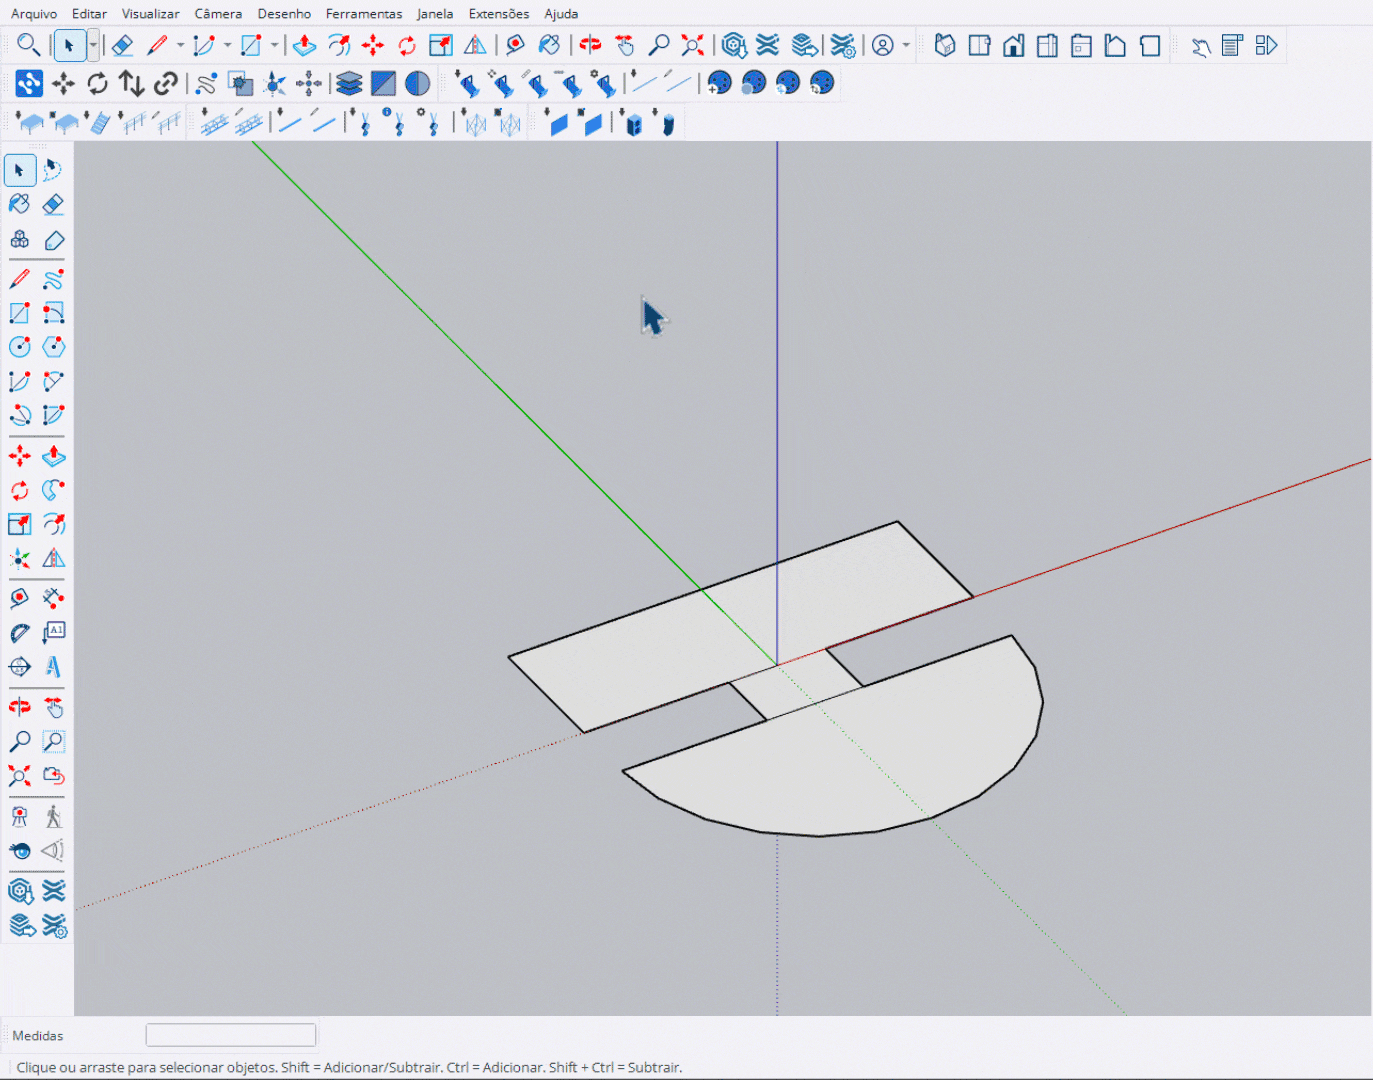The image size is (1373, 1080).
Task: Select the Tag tool
Action: click(54, 240)
